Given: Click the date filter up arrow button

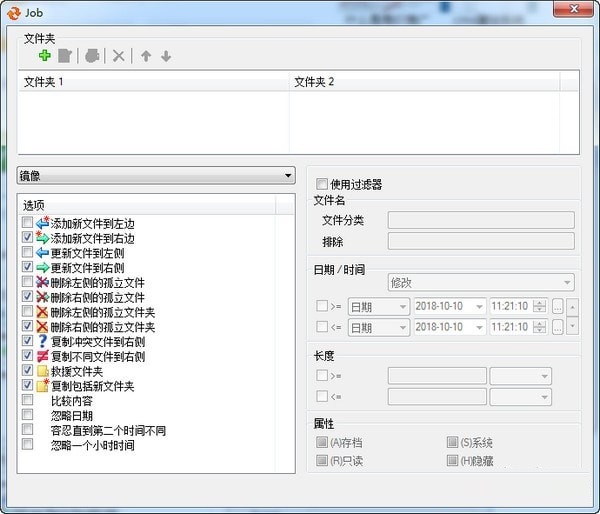Looking at the screenshot, I should click(572, 307).
